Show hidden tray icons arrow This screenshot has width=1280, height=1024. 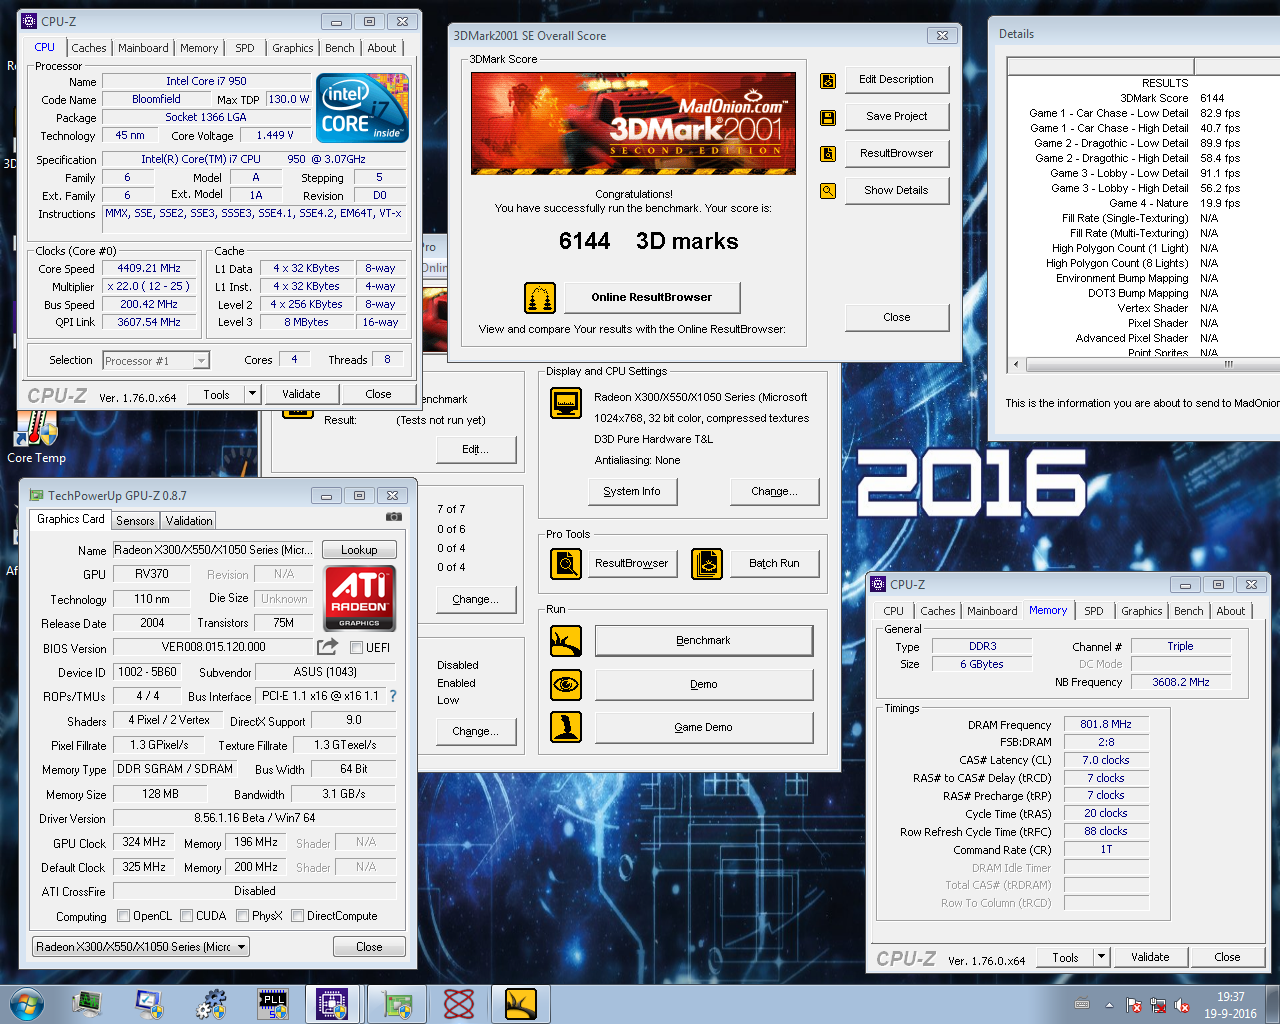pyautogui.click(x=1108, y=1005)
